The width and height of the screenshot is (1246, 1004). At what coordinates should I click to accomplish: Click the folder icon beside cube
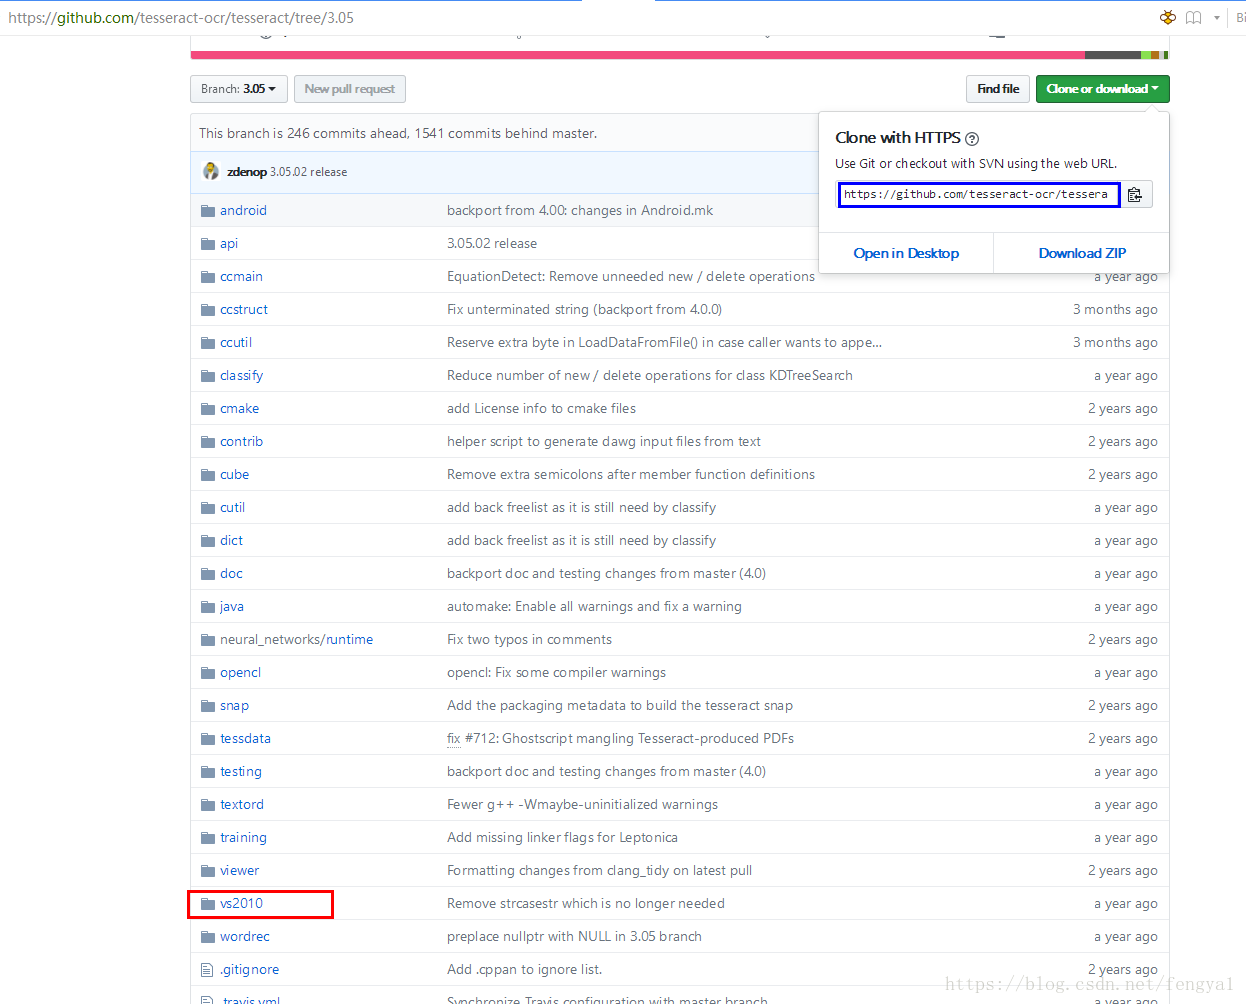208,475
